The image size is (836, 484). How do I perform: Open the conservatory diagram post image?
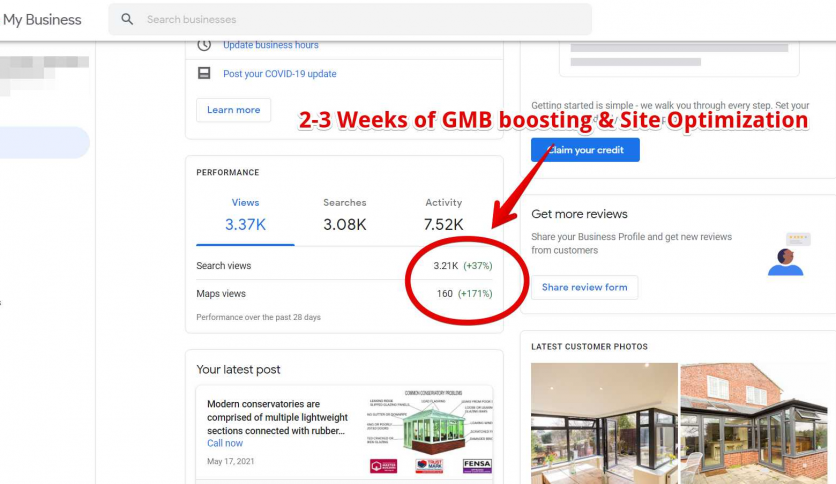point(429,430)
